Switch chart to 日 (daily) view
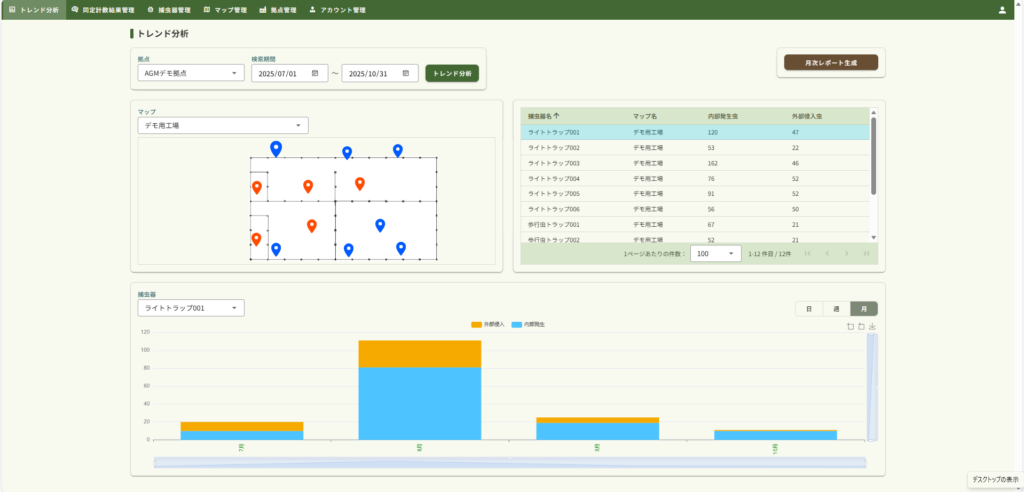The width and height of the screenshot is (1024, 492). [x=808, y=309]
